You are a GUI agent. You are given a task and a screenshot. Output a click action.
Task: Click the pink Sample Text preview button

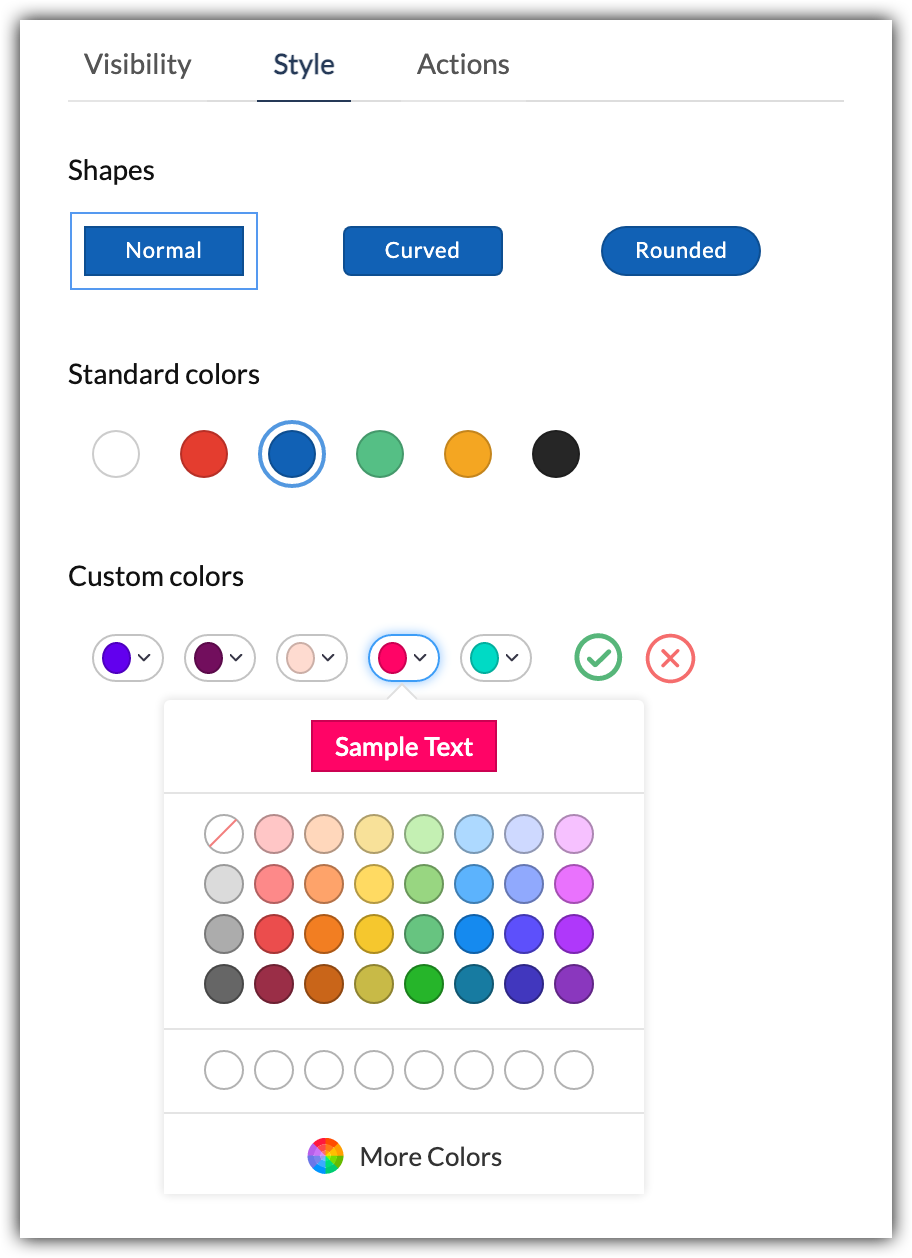[x=404, y=747]
